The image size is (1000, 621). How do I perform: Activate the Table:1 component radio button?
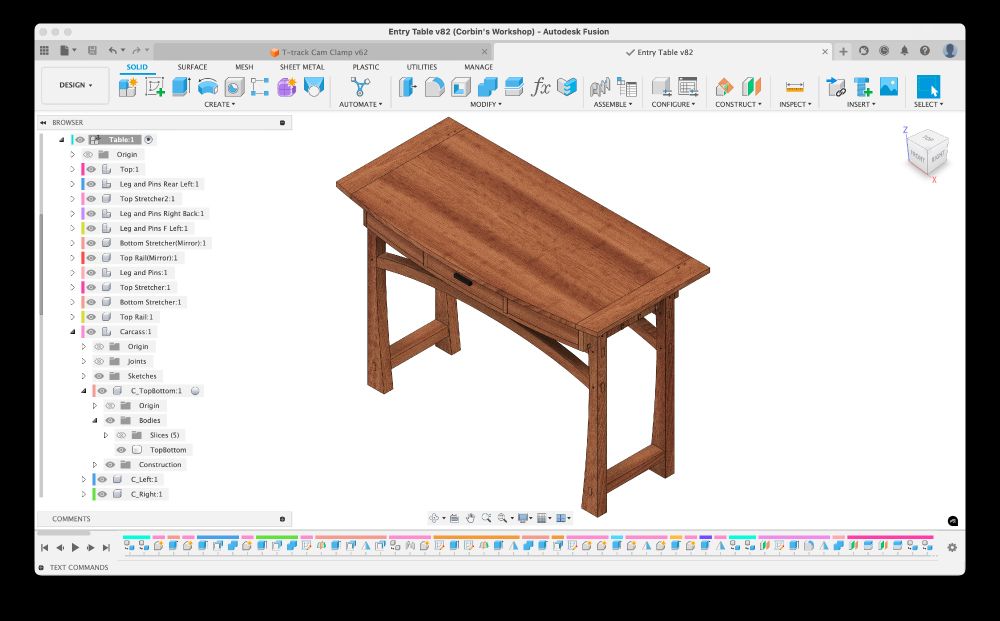pos(149,140)
